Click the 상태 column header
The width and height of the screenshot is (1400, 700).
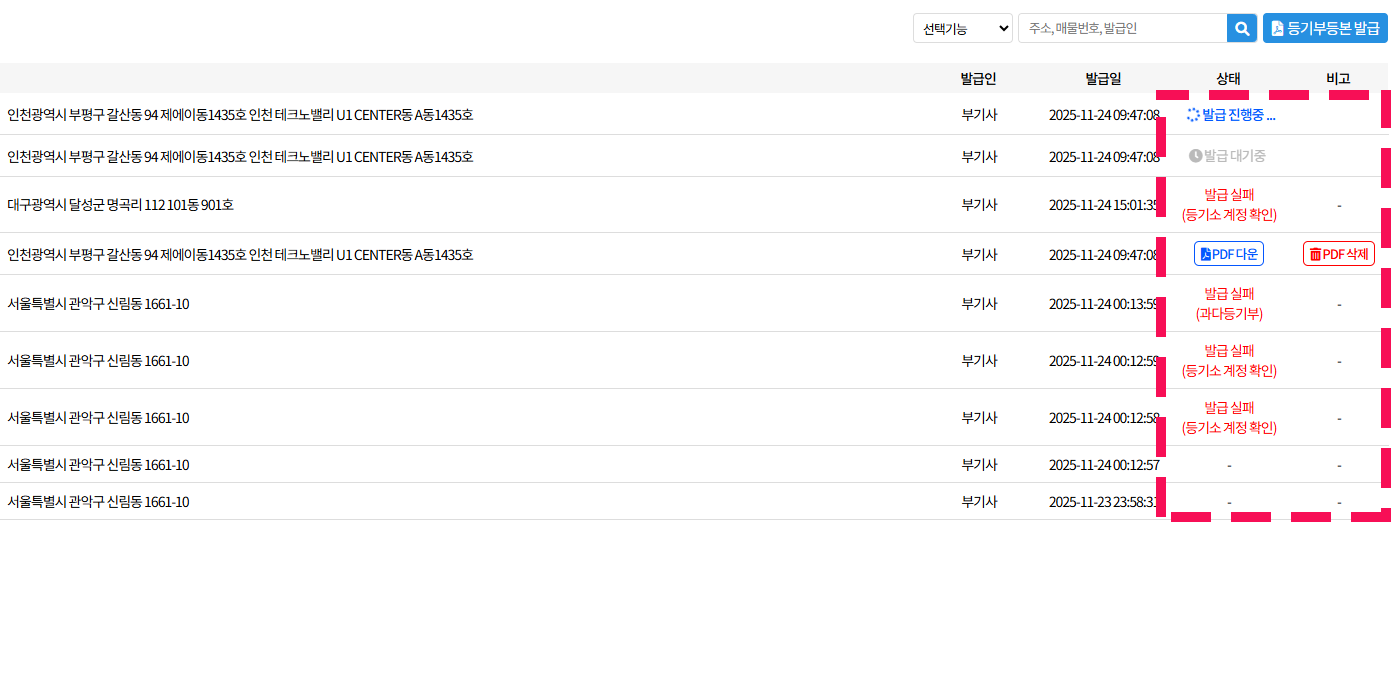click(1228, 78)
